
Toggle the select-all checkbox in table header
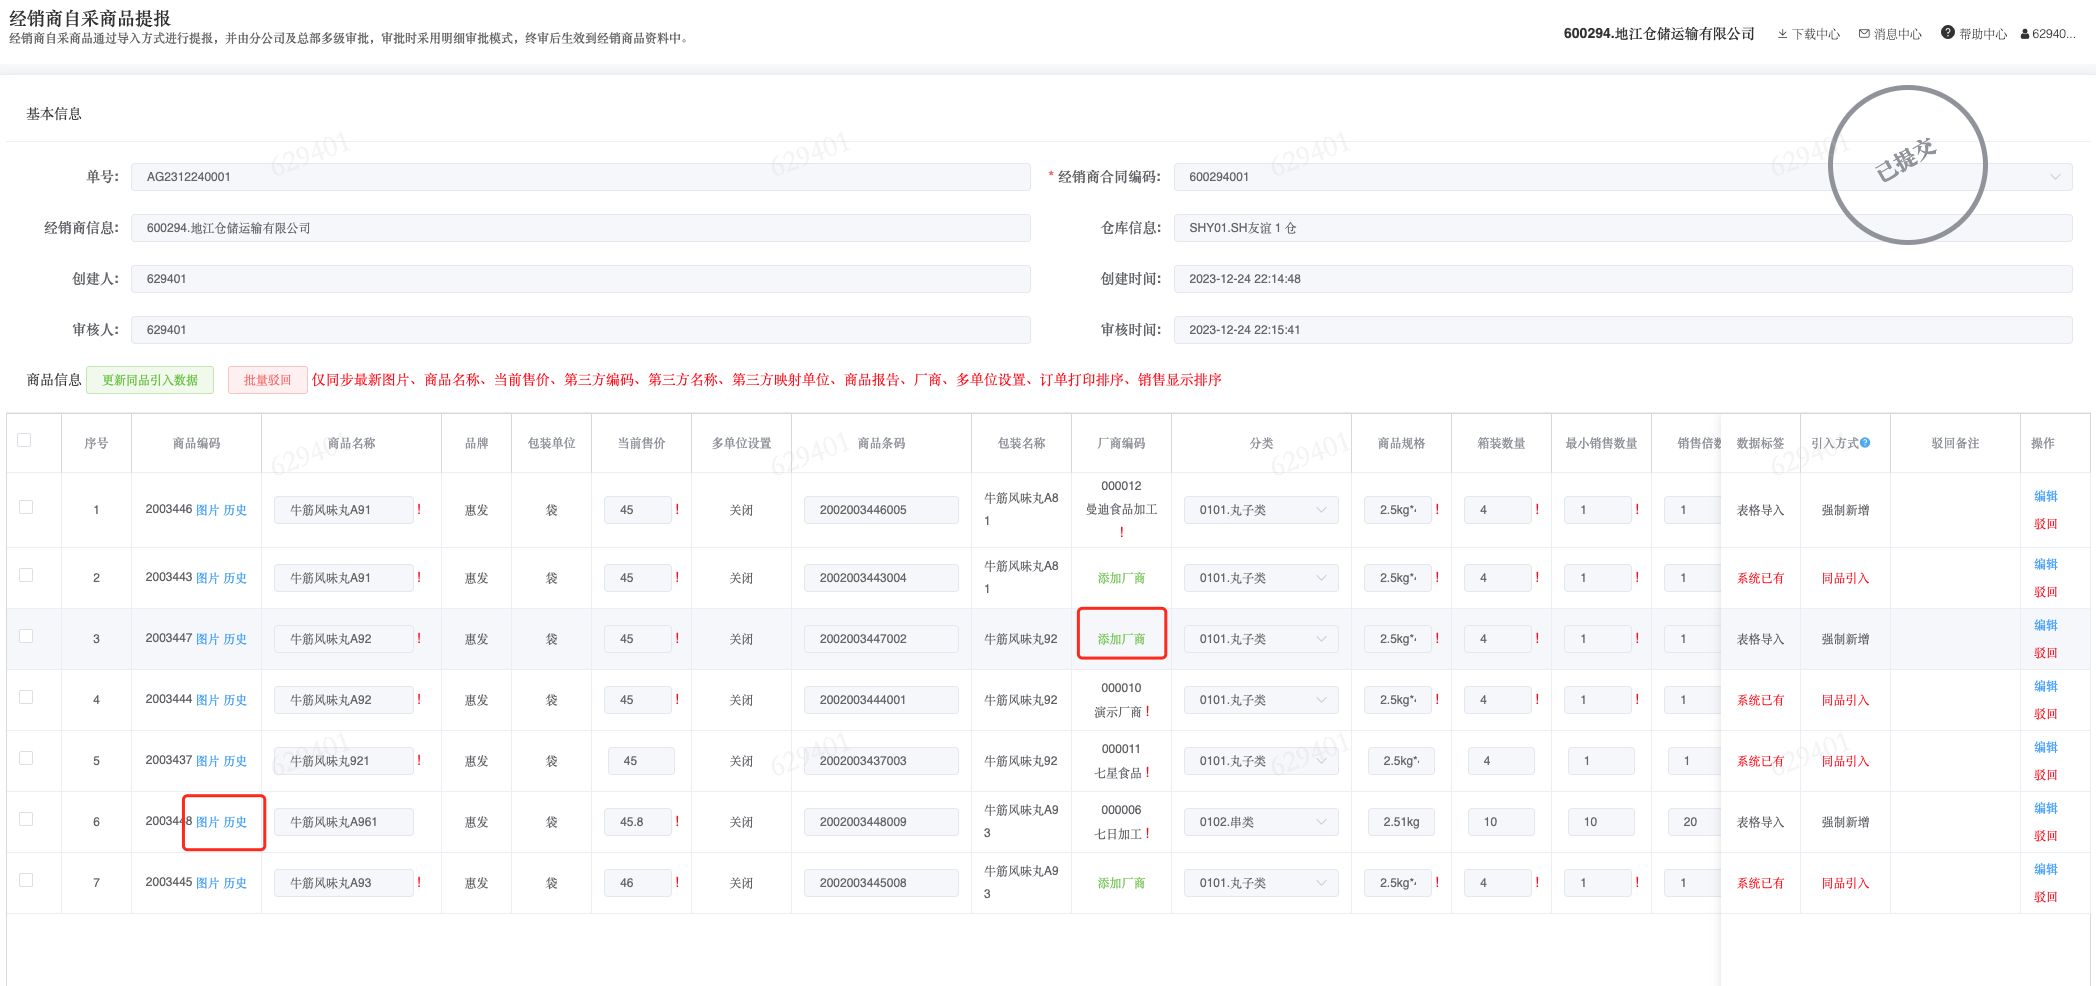click(x=25, y=440)
